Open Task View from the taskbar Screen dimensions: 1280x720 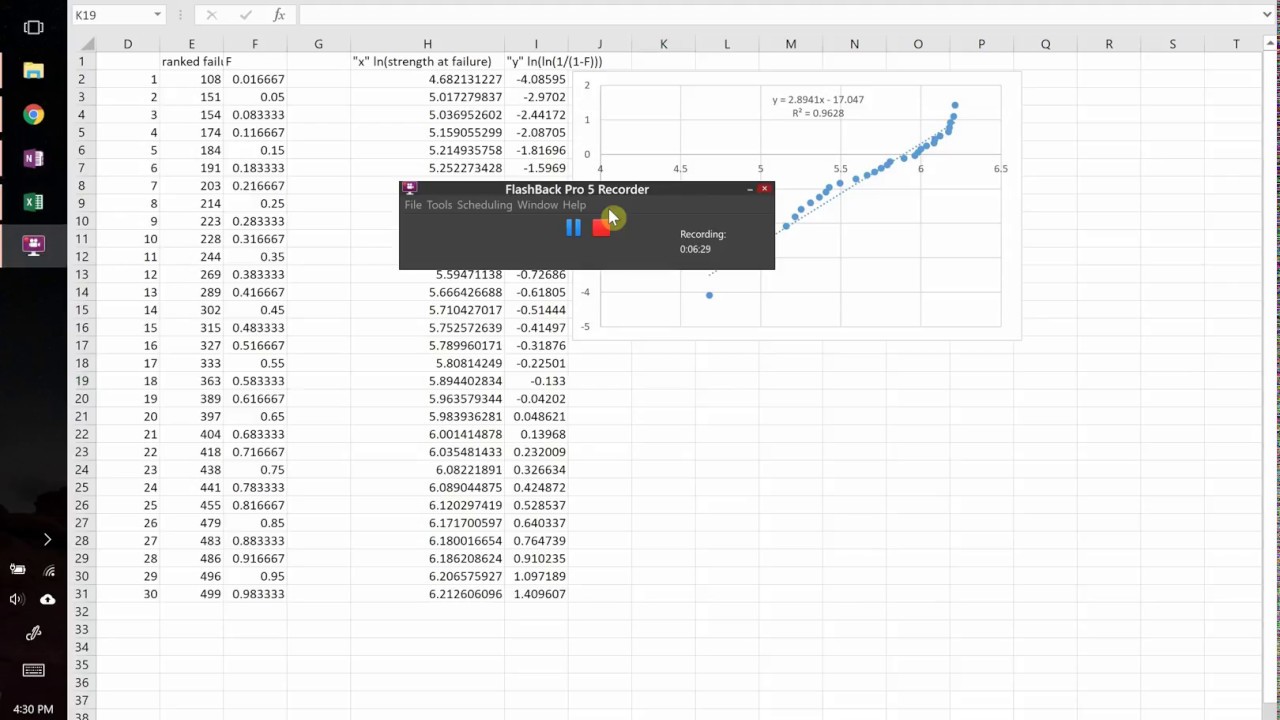pyautogui.click(x=33, y=27)
